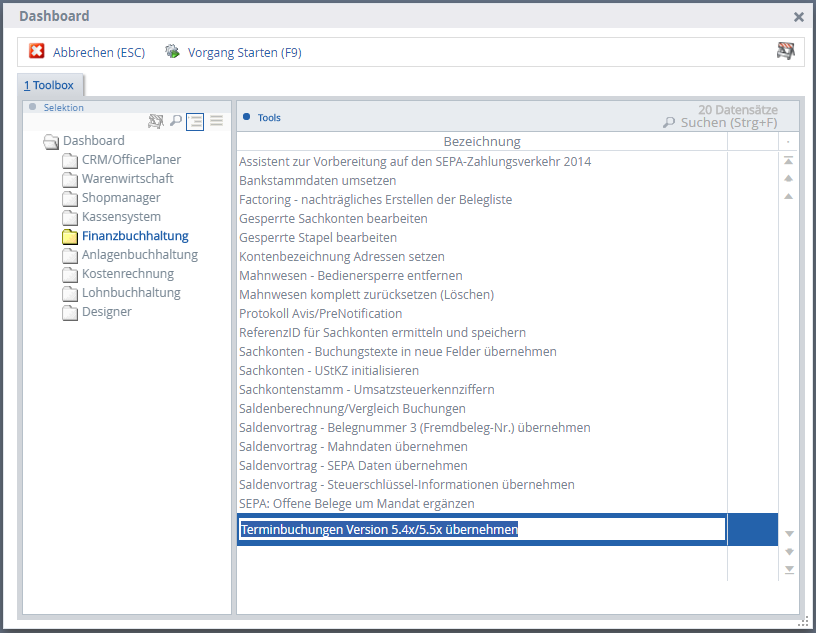816x633 pixels.
Task: Open the Warenwirtschaft folder in tree
Action: tap(127, 178)
